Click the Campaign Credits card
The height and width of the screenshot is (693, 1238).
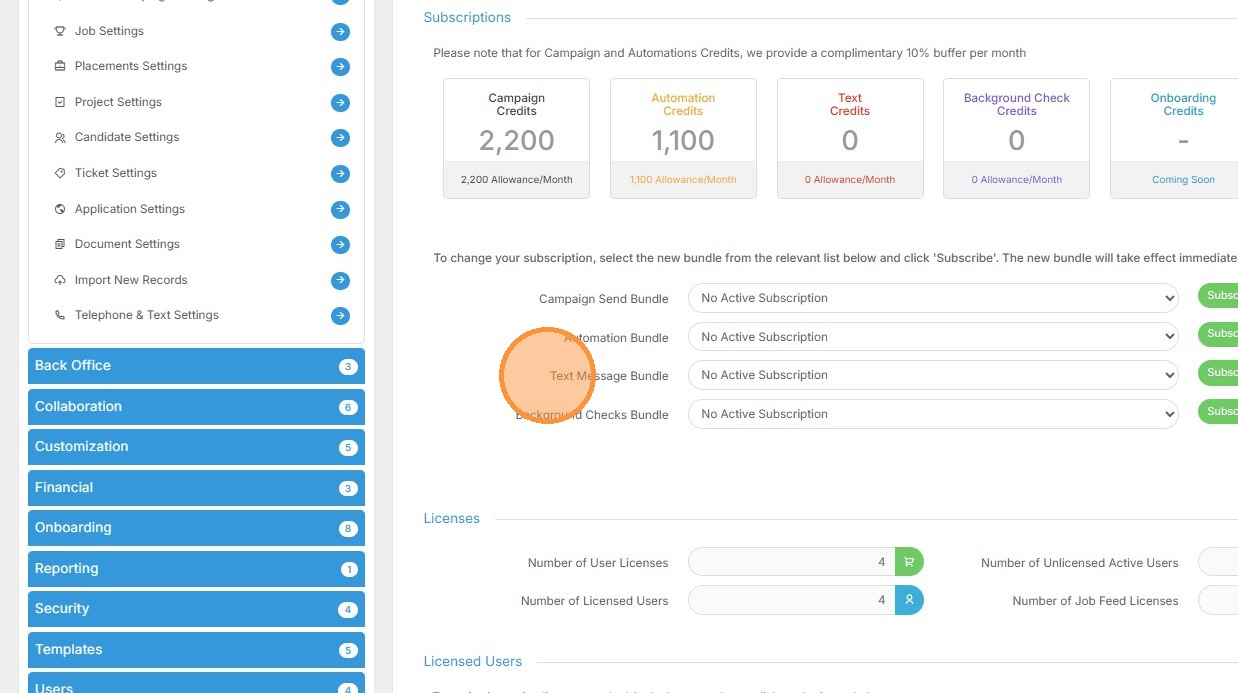click(x=516, y=138)
